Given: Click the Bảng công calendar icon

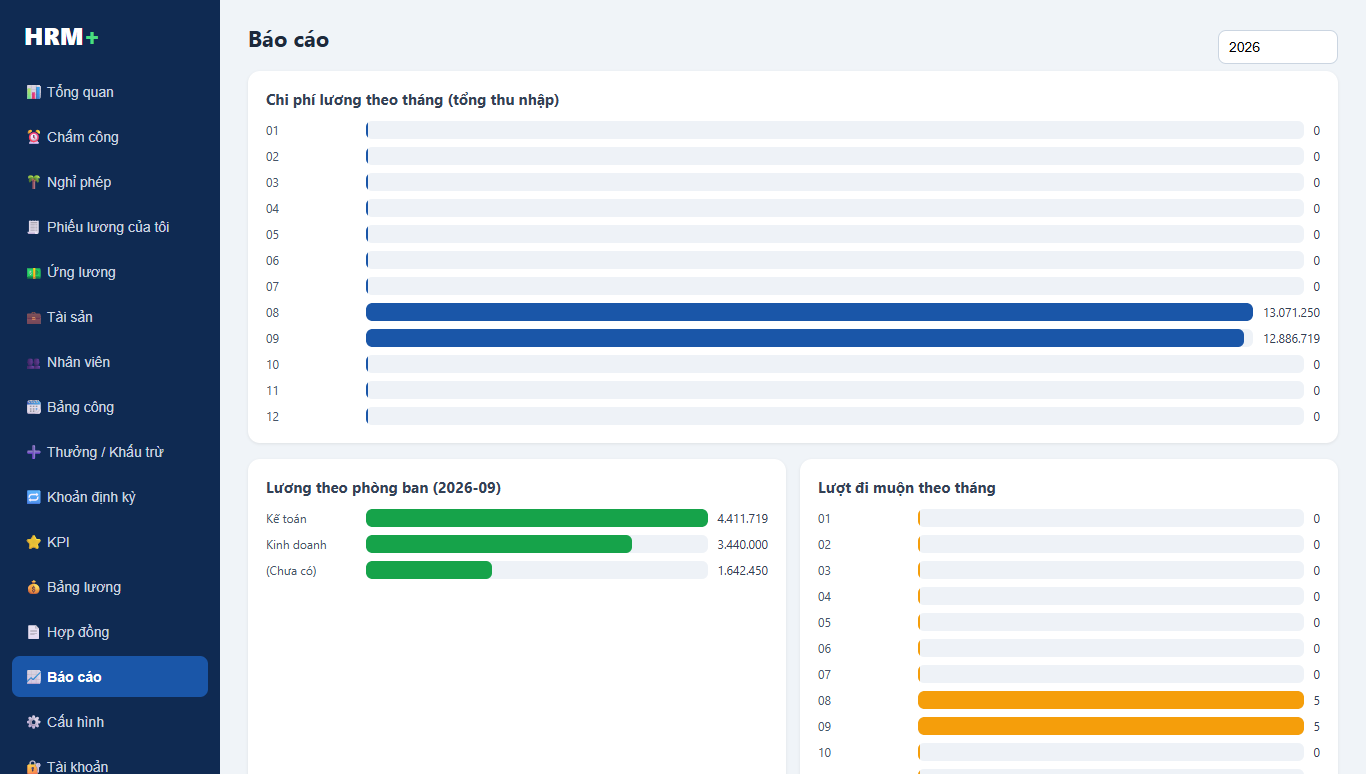Looking at the screenshot, I should pyautogui.click(x=34, y=407).
